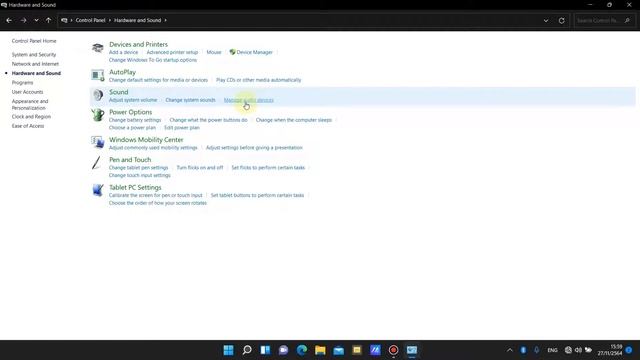Expand chevron after Hardware and Sound breadcrumb

click(165, 20)
